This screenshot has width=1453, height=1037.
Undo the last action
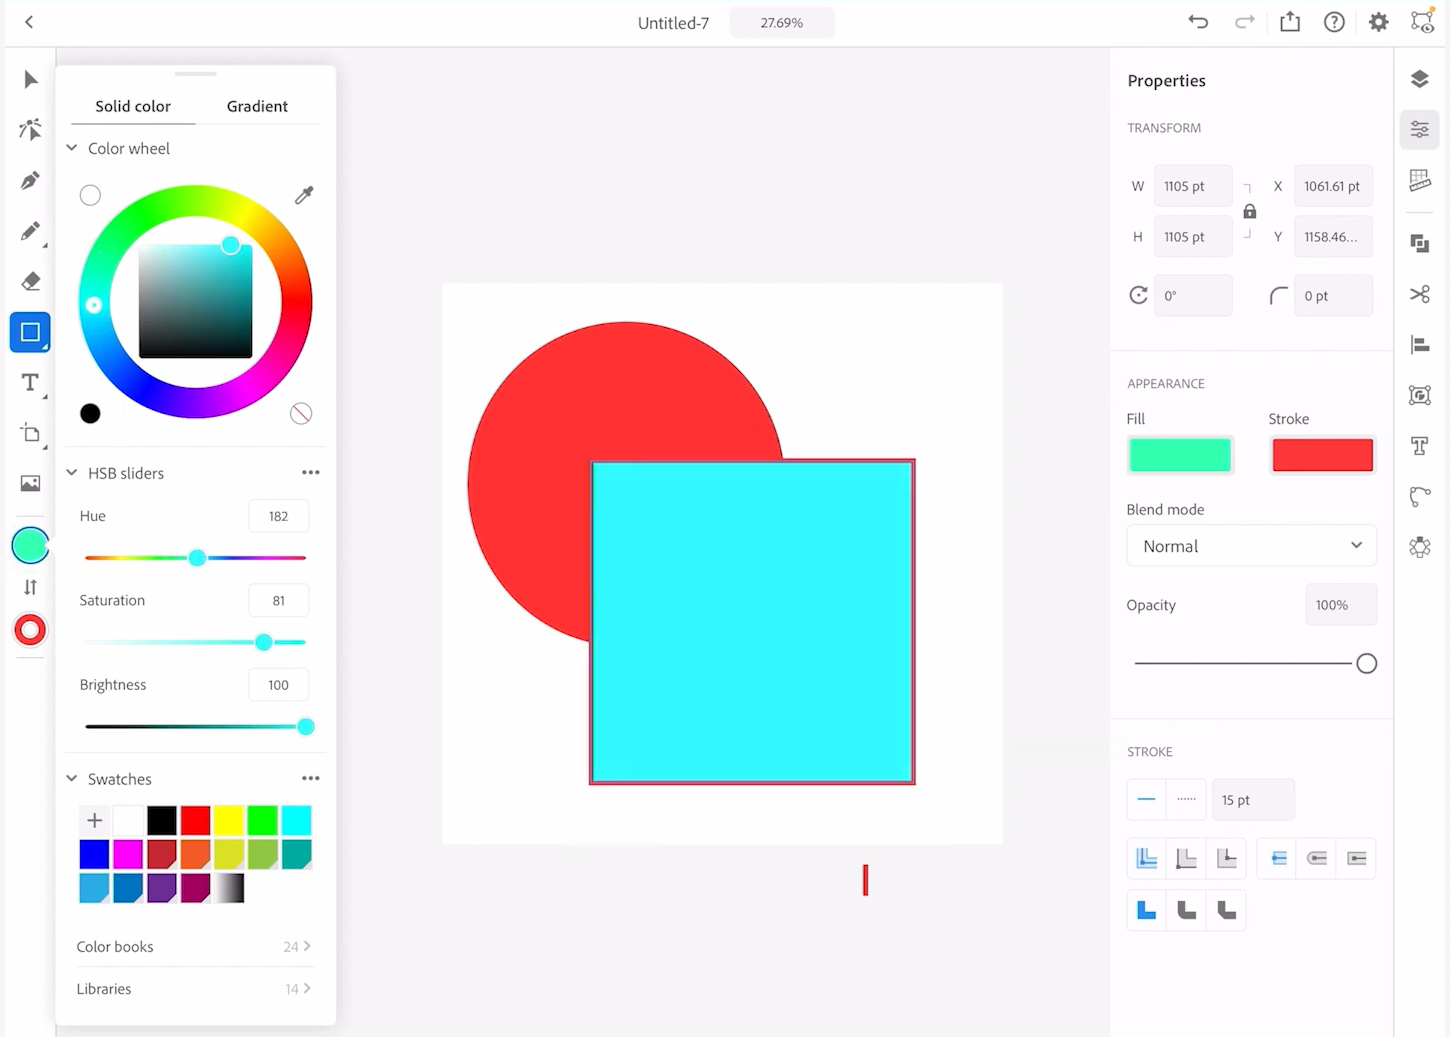(x=1198, y=22)
